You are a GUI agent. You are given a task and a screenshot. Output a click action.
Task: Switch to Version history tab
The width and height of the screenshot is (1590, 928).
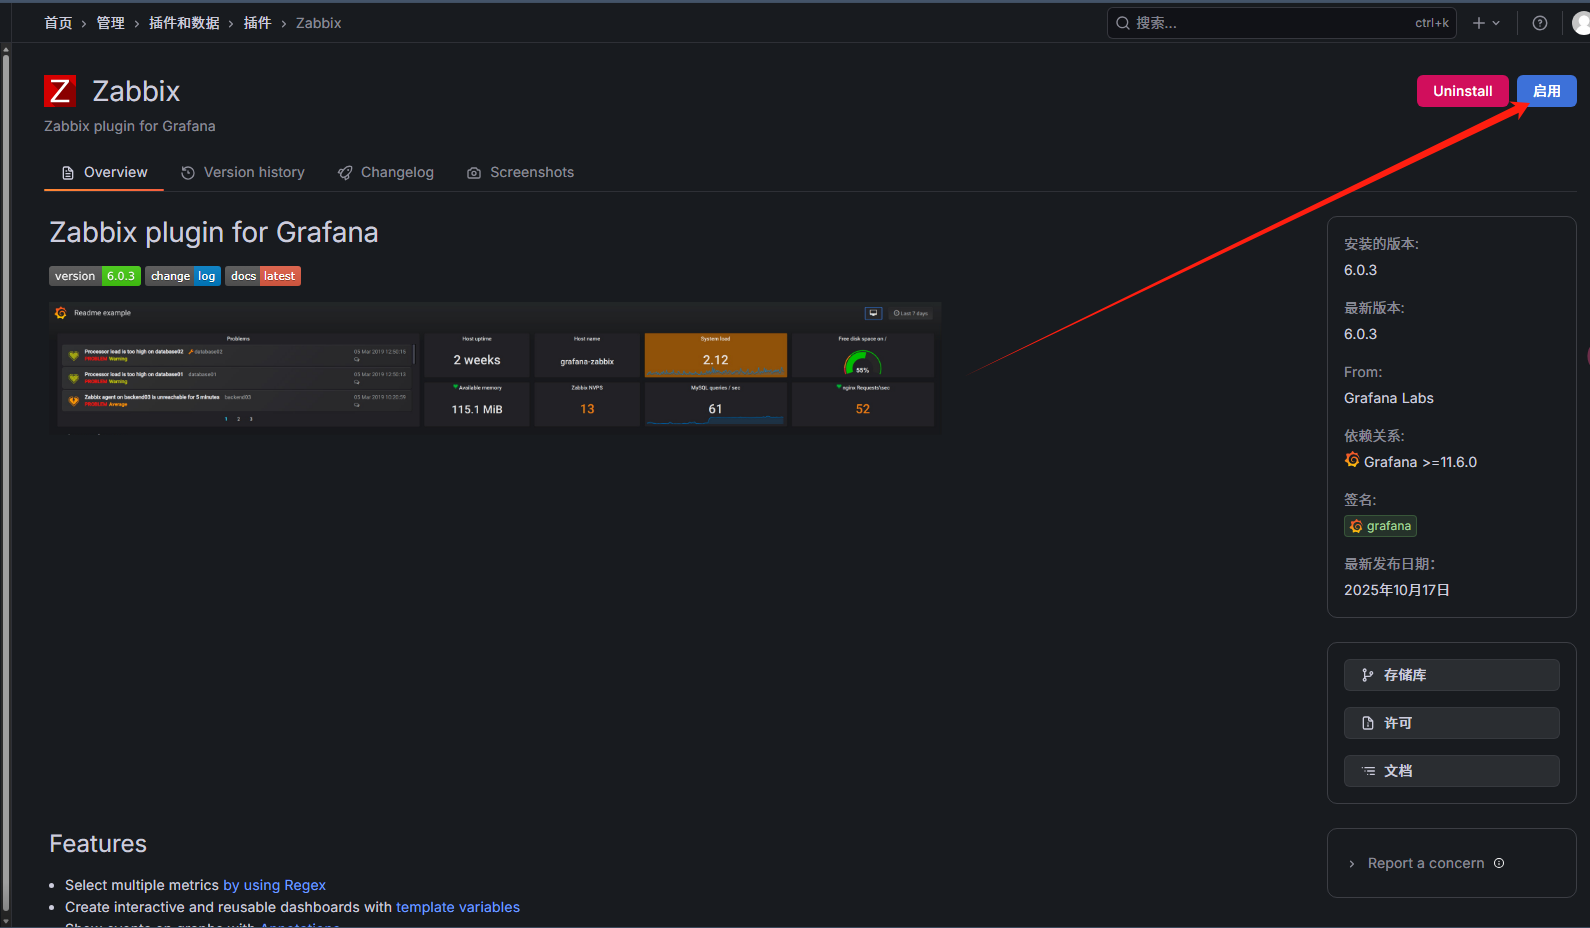pyautogui.click(x=243, y=172)
